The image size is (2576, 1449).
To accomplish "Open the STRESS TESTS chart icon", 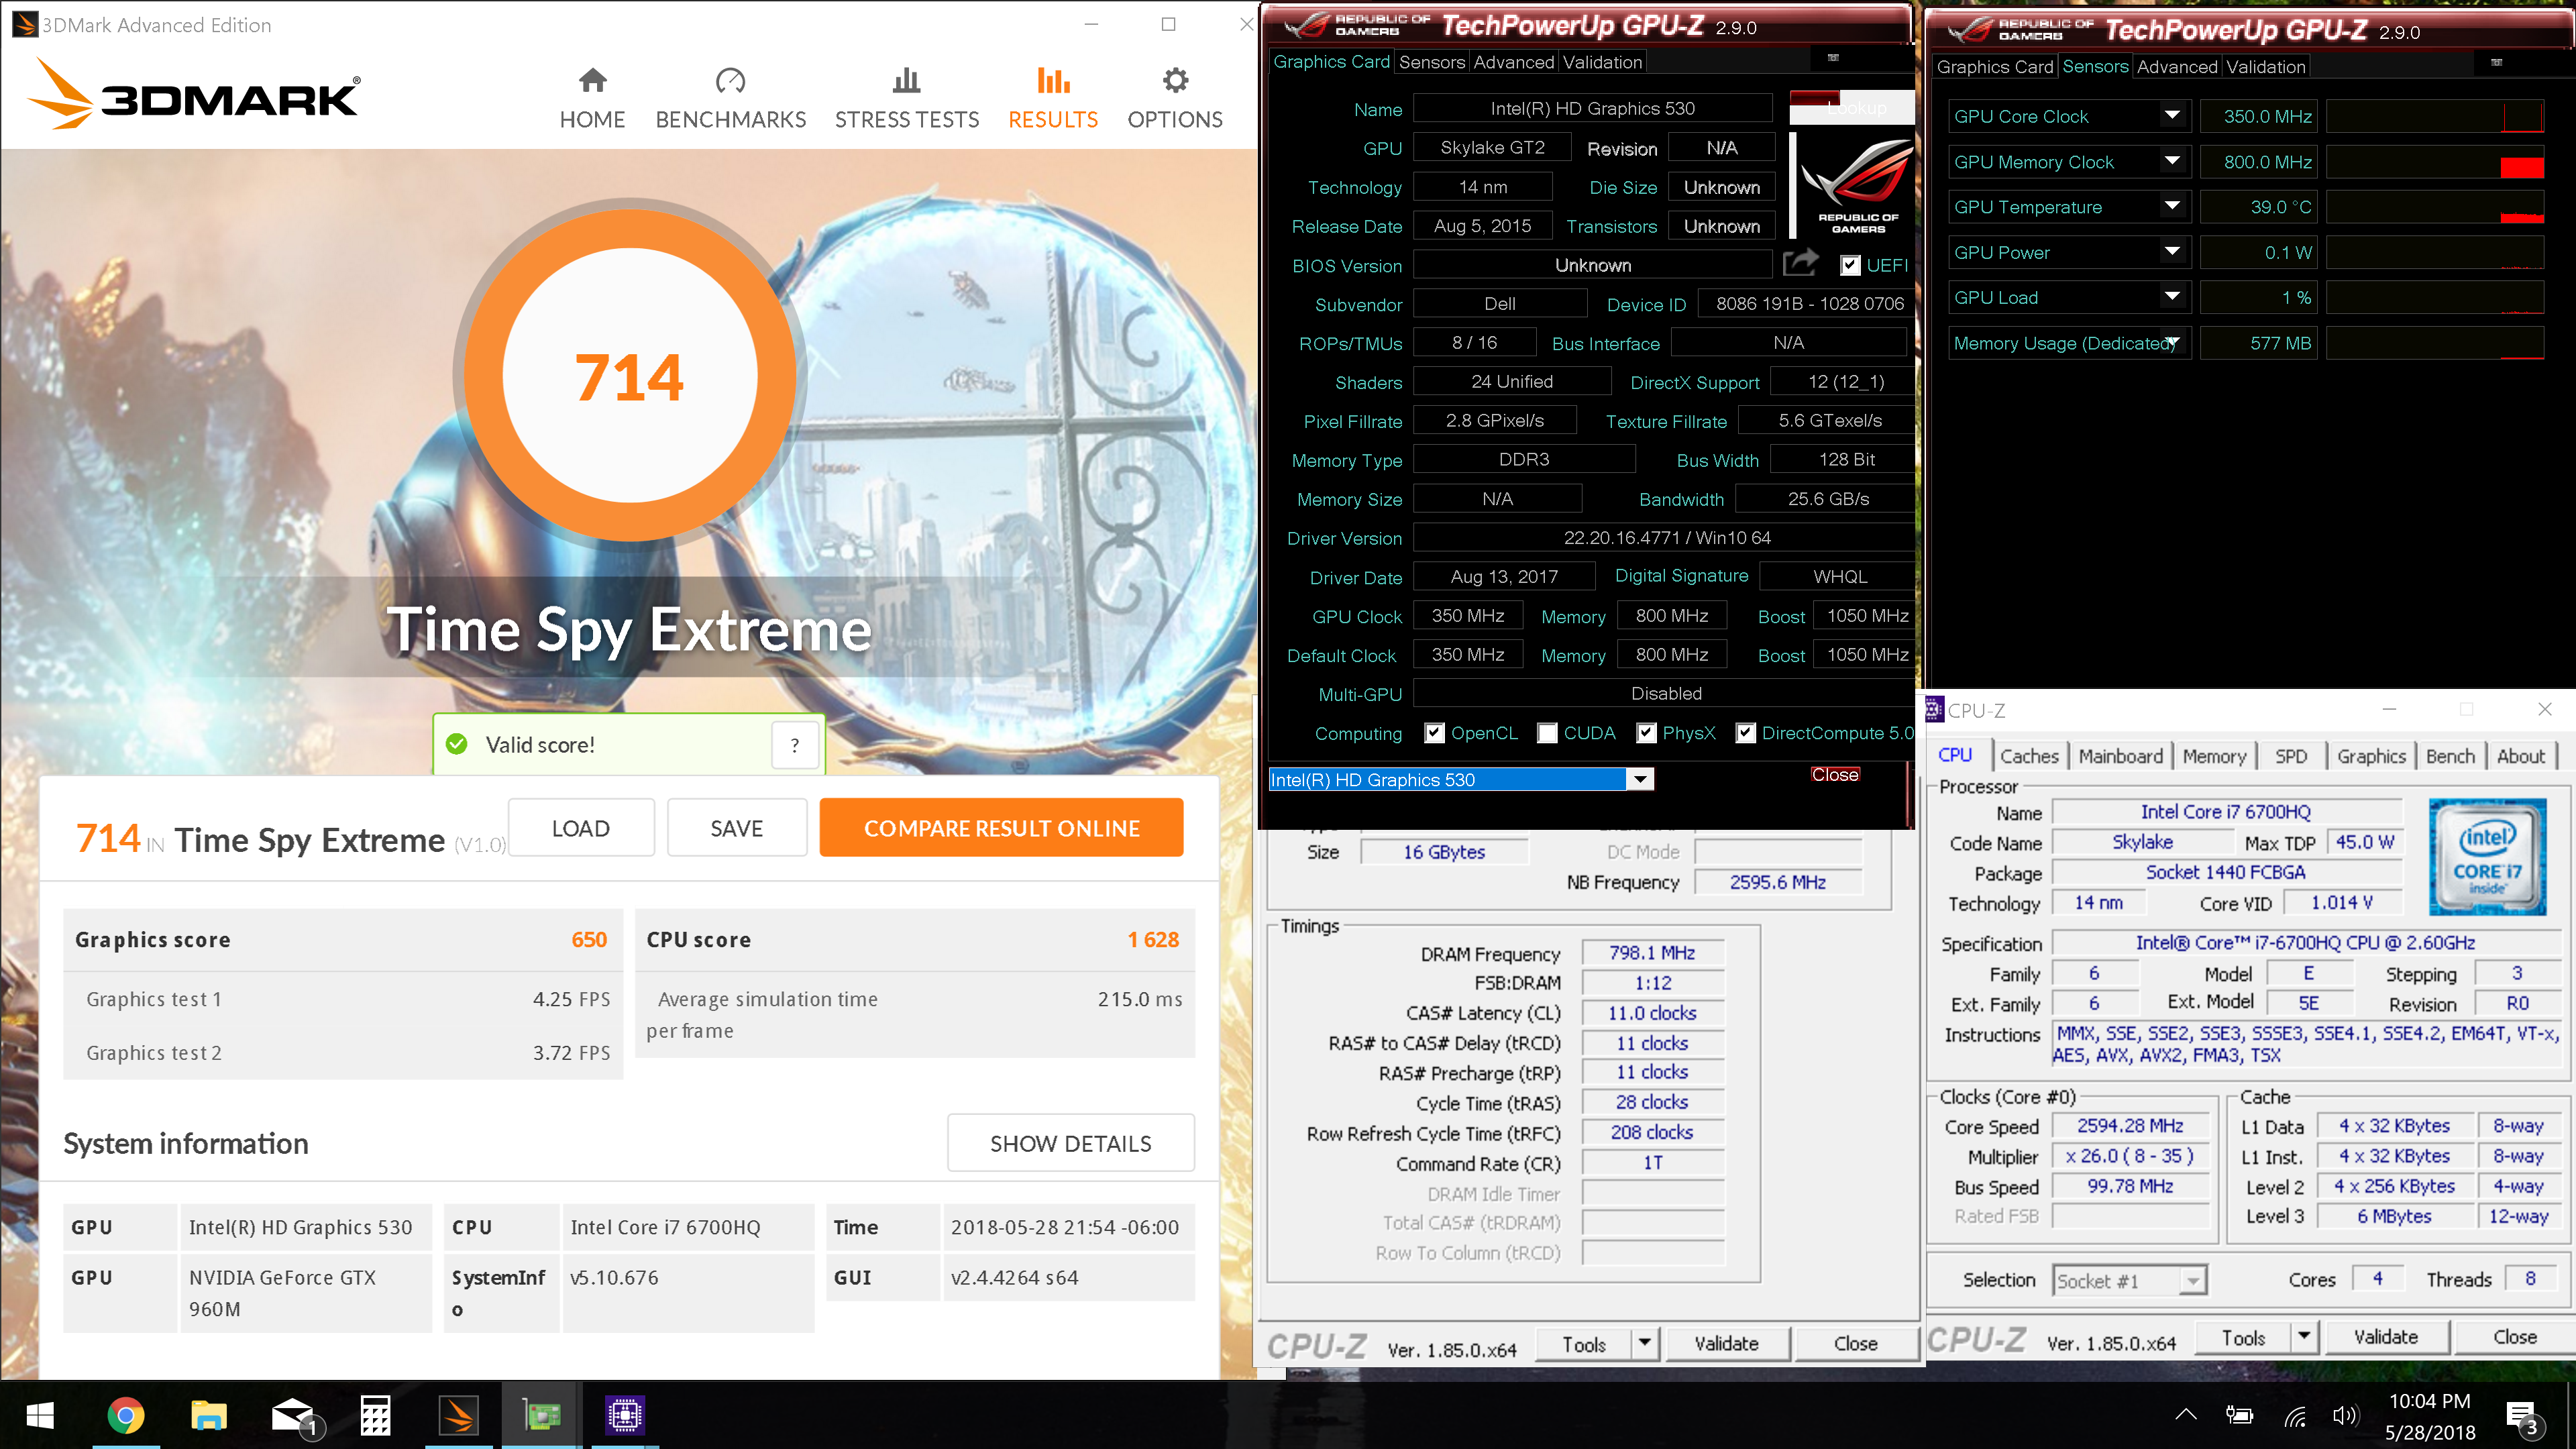I will (906, 80).
